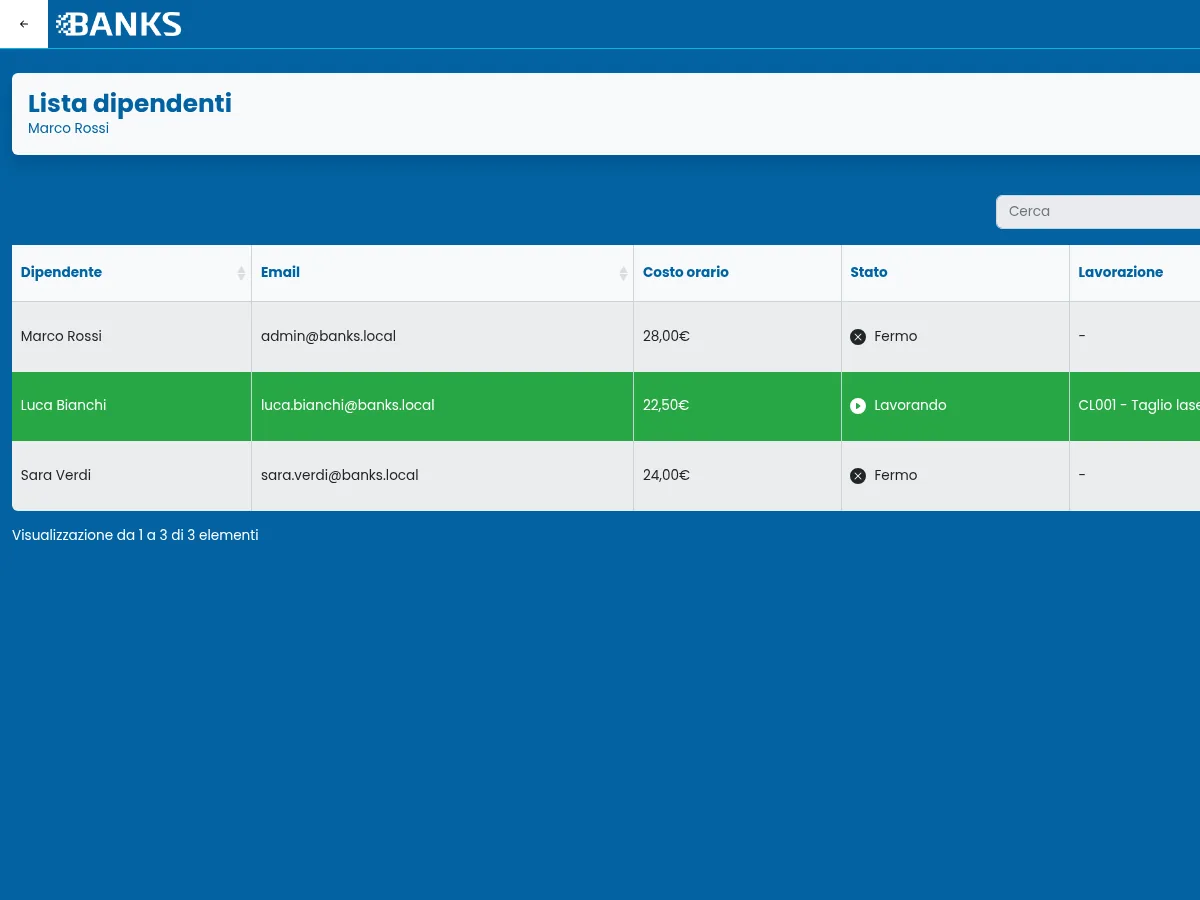Image resolution: width=1200 pixels, height=900 pixels.
Task: Select the Luca Bianchi employee name cell
Action: tap(132, 406)
